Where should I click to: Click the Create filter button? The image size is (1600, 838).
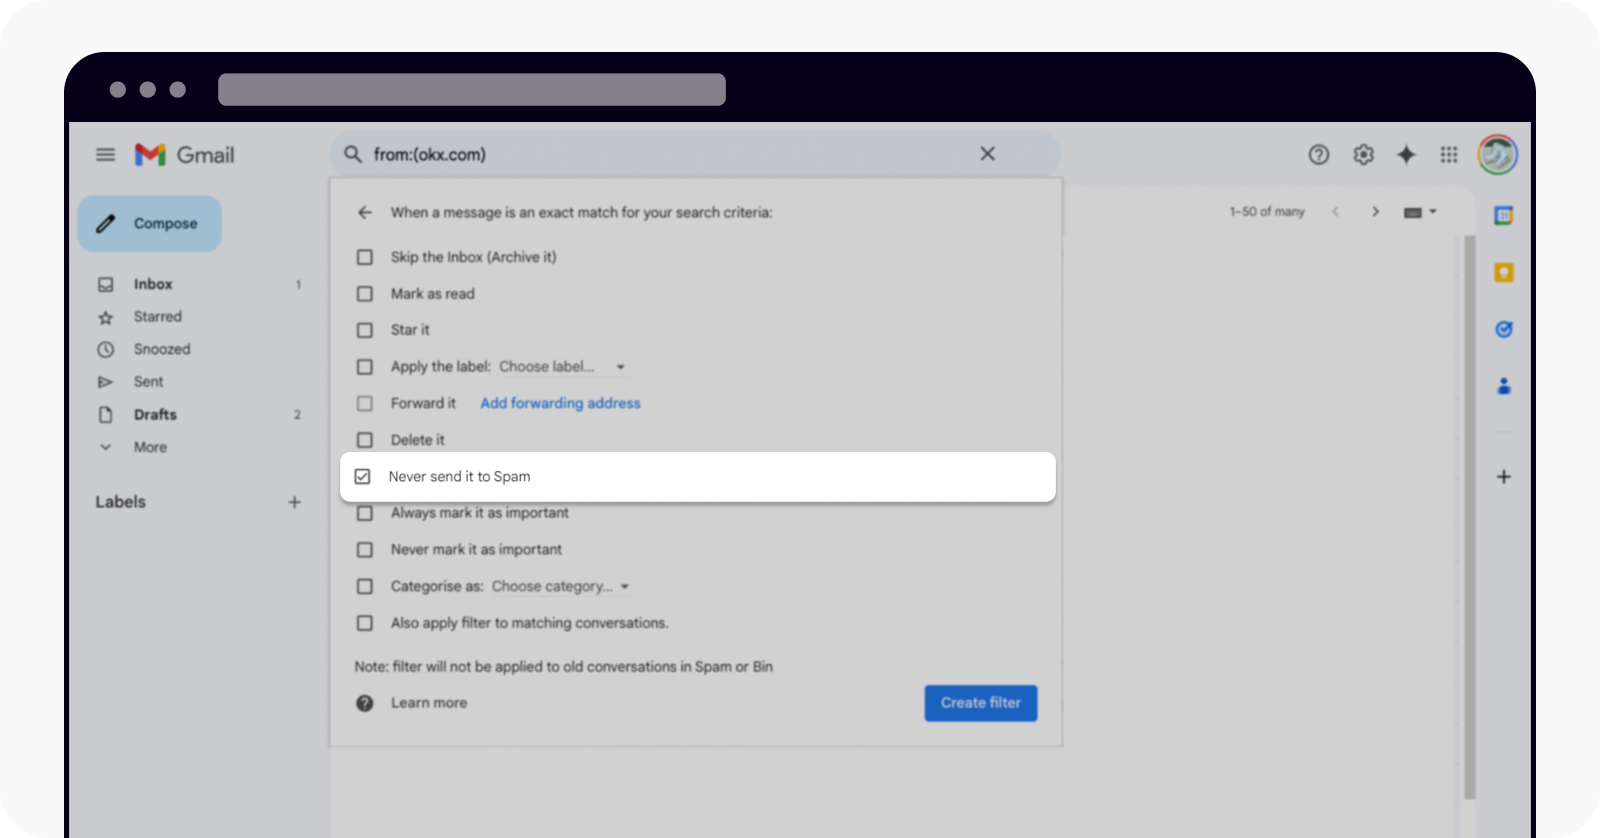(x=981, y=703)
